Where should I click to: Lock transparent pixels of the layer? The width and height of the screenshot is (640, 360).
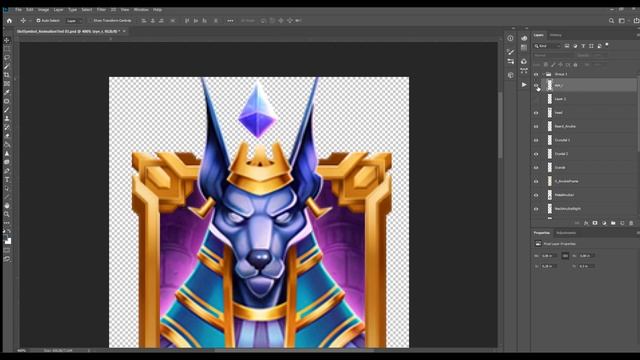click(546, 64)
